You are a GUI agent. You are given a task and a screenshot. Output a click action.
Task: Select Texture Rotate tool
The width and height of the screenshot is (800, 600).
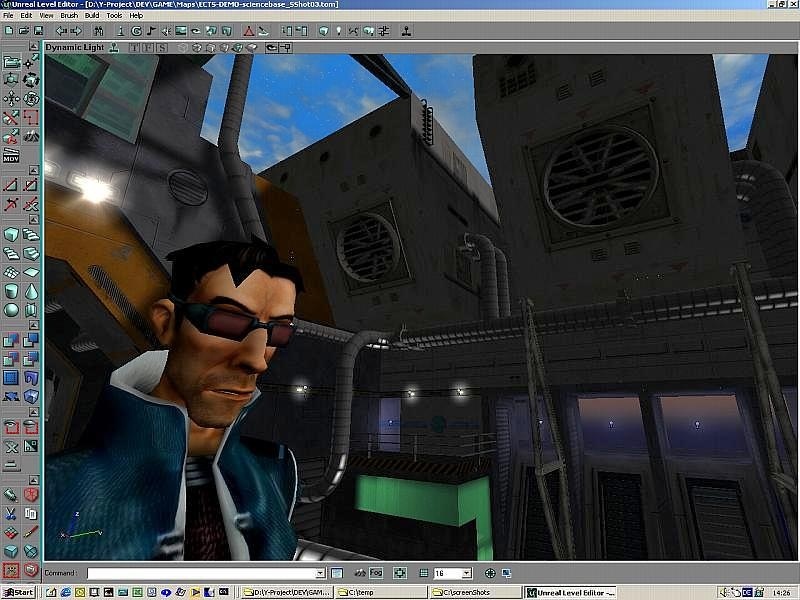point(31,98)
